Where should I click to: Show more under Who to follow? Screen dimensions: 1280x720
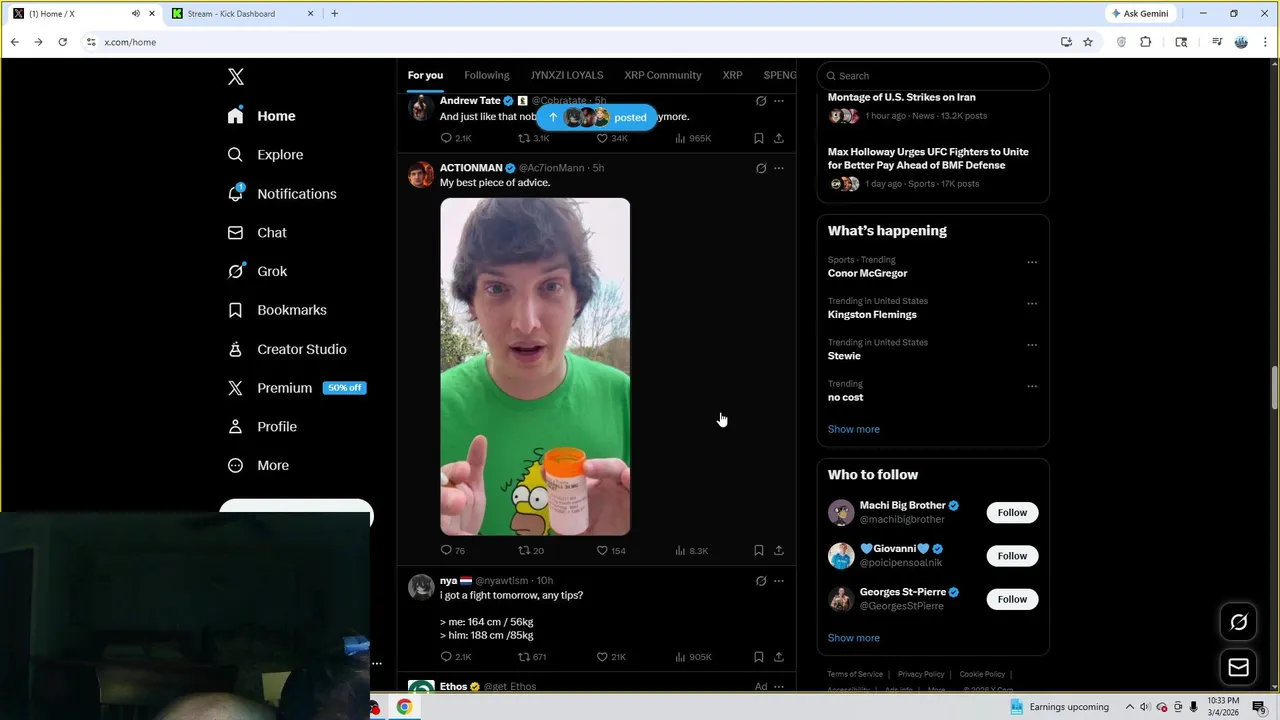[x=854, y=638]
